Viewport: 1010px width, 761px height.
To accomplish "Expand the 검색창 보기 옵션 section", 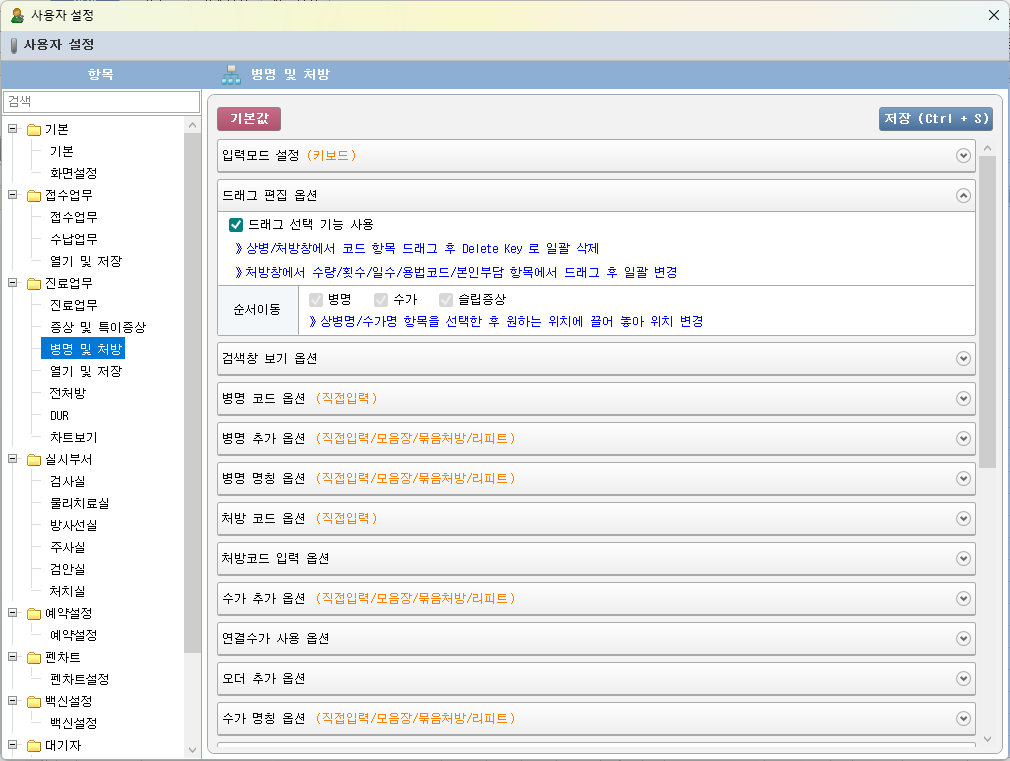I will (x=963, y=358).
